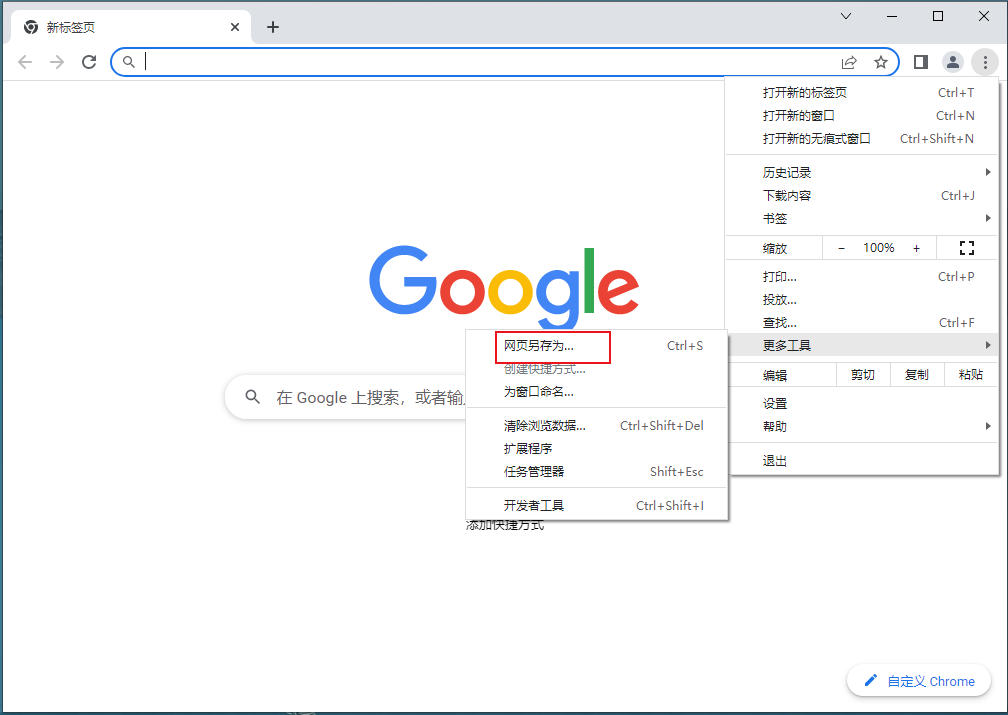Click the fullscreen icon in zoom row
Screen dimensions: 1008x715
967,248
